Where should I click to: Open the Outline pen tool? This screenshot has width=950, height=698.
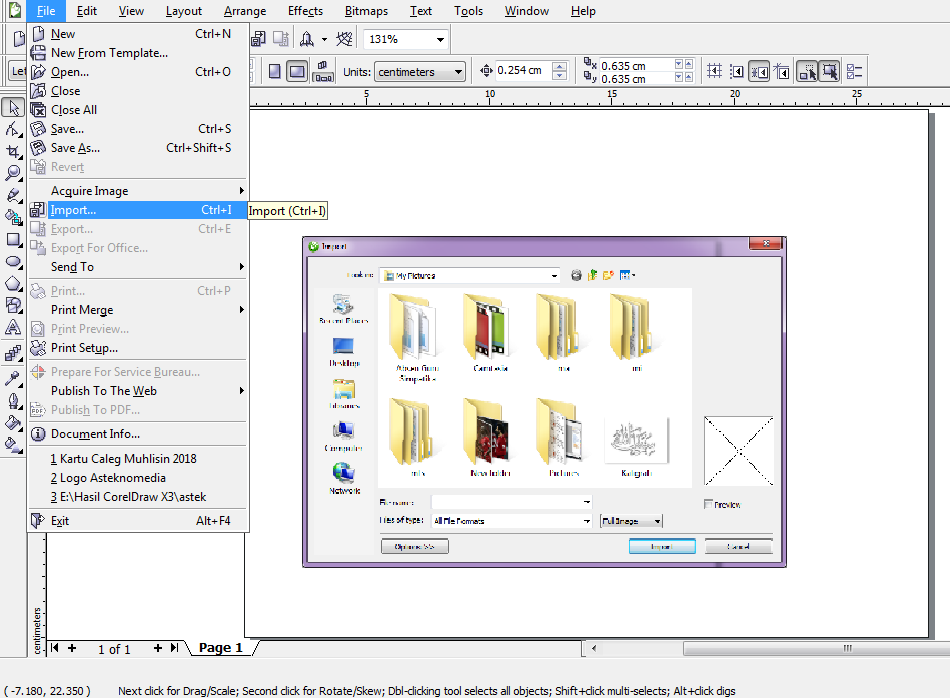point(13,401)
